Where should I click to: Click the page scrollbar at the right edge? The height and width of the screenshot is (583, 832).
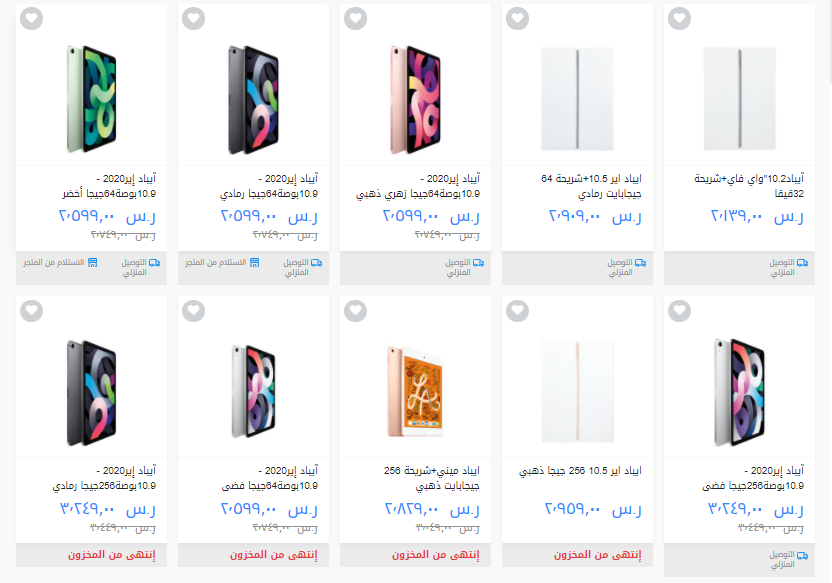point(830,42)
